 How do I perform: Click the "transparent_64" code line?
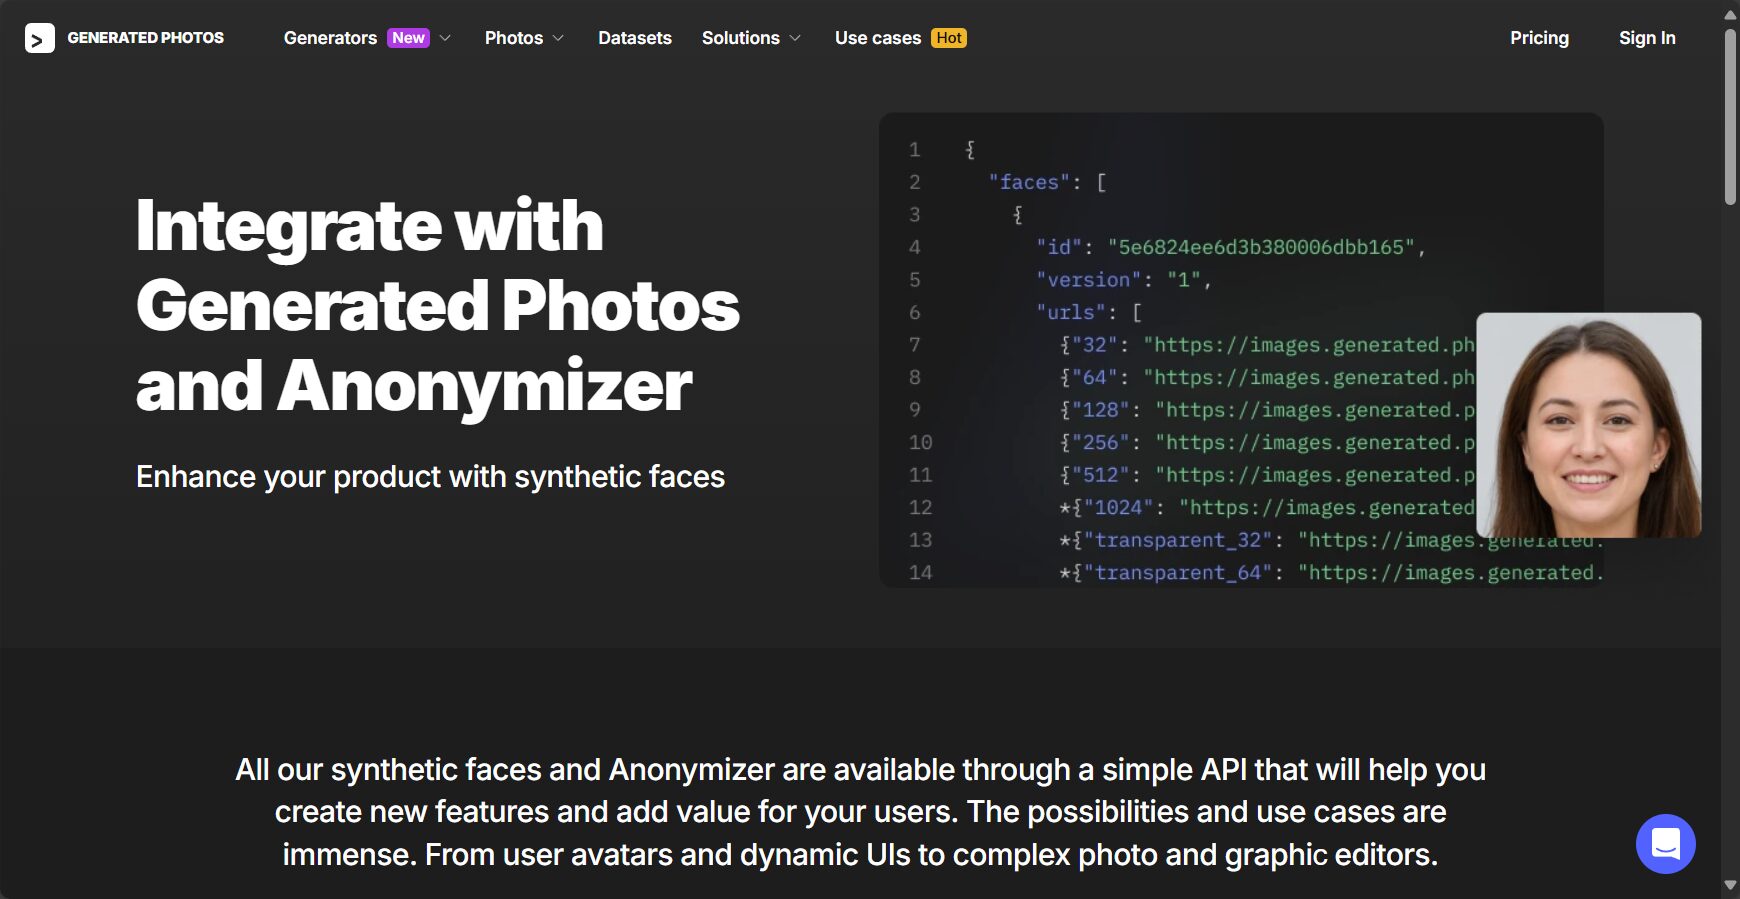(x=1330, y=573)
